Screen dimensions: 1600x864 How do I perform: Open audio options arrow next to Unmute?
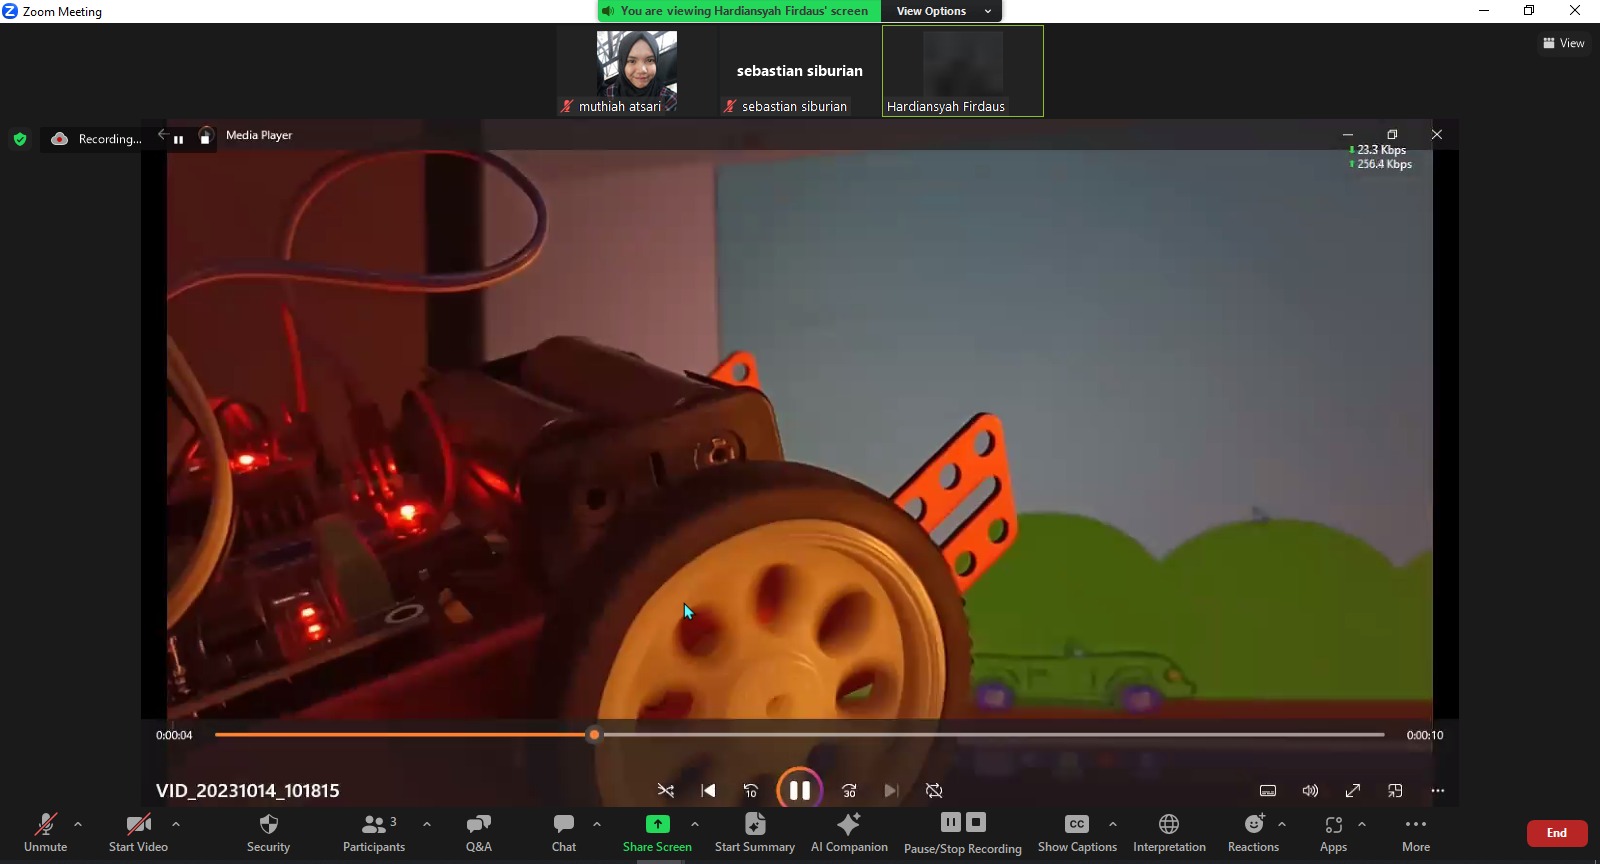tap(78, 825)
